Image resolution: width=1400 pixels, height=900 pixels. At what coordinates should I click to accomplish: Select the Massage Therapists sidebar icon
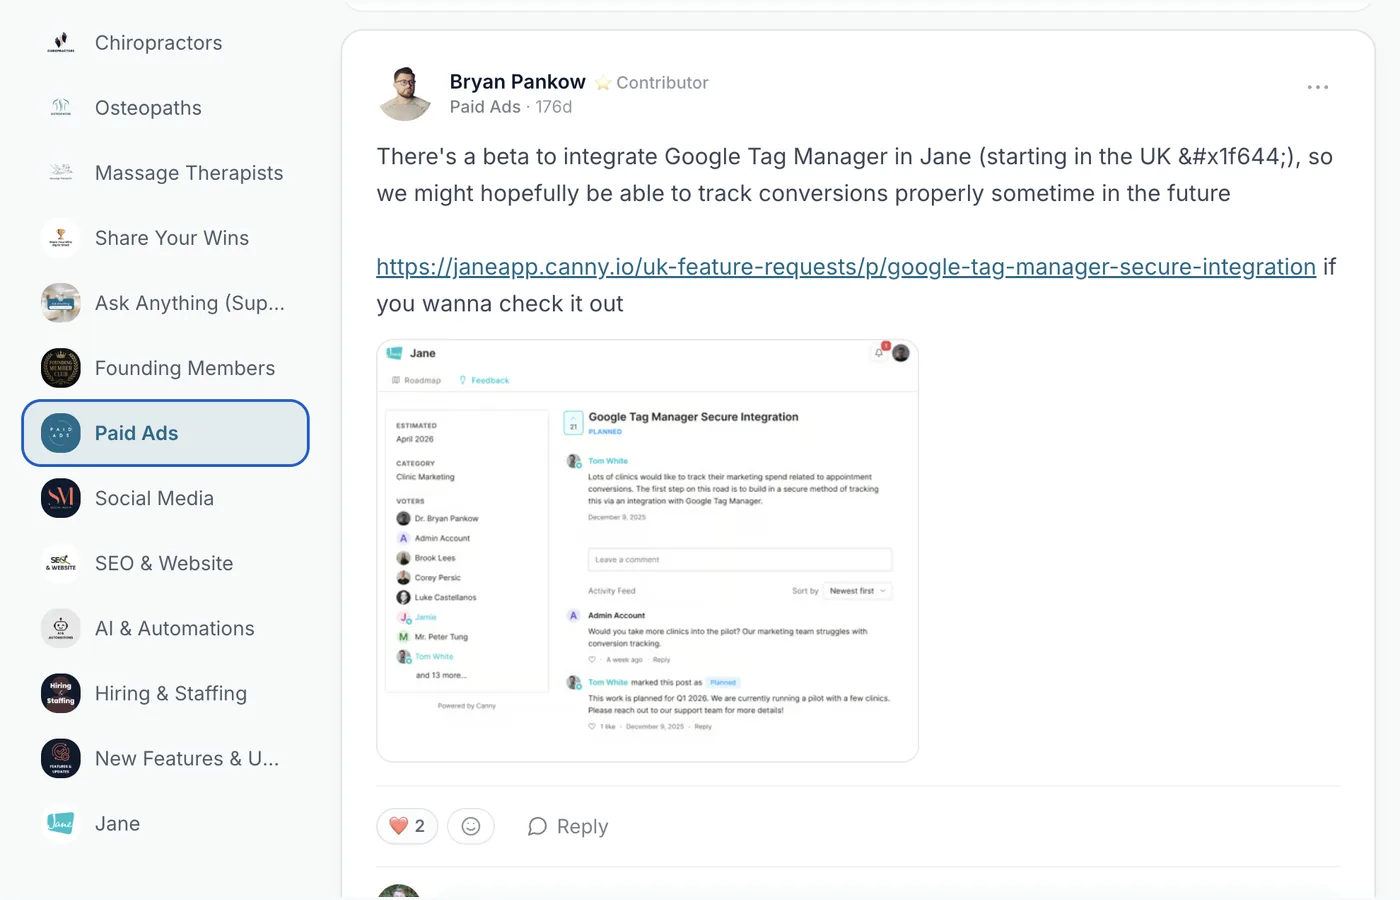click(60, 173)
